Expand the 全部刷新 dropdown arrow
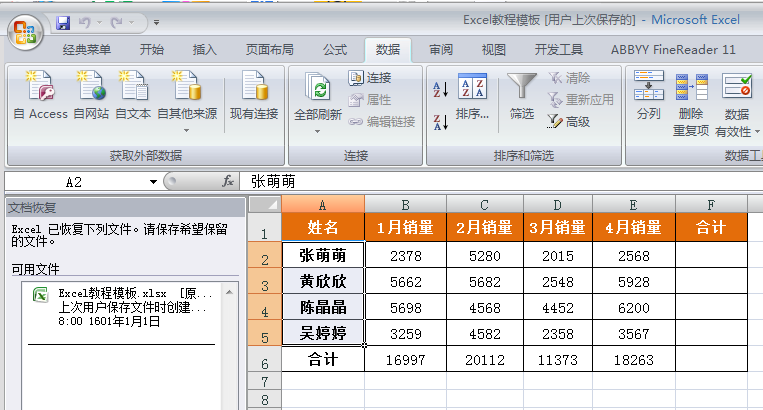This screenshot has height=410, width=763. pyautogui.click(x=317, y=131)
